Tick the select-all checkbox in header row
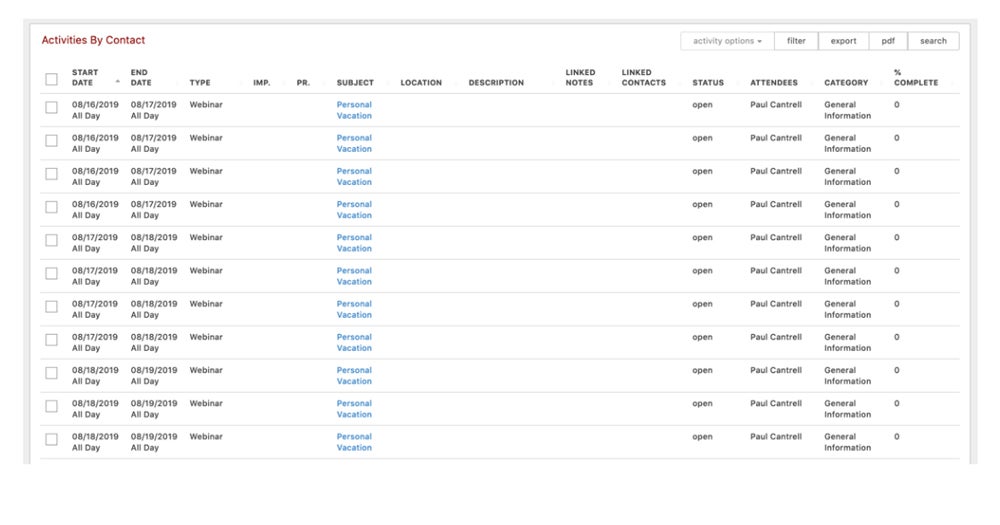Screen dimensions: 1000x525 click(x=52, y=79)
